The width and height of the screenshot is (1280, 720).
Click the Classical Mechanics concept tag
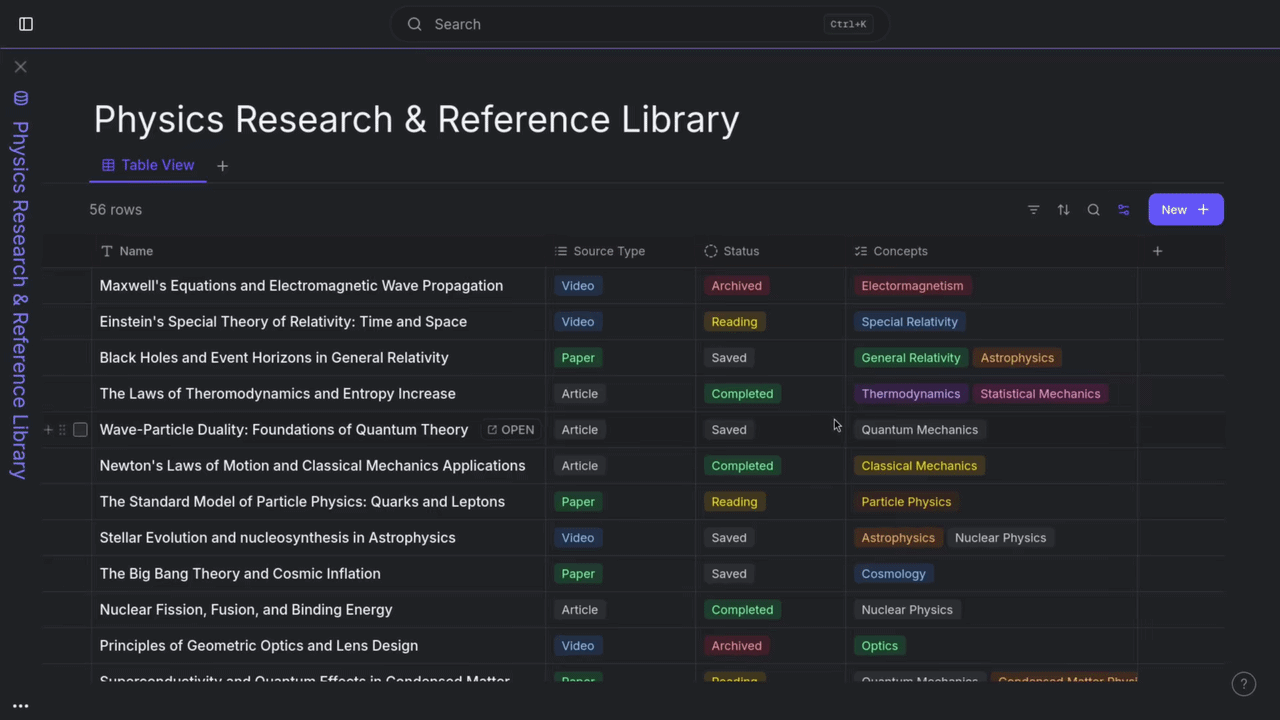(919, 466)
